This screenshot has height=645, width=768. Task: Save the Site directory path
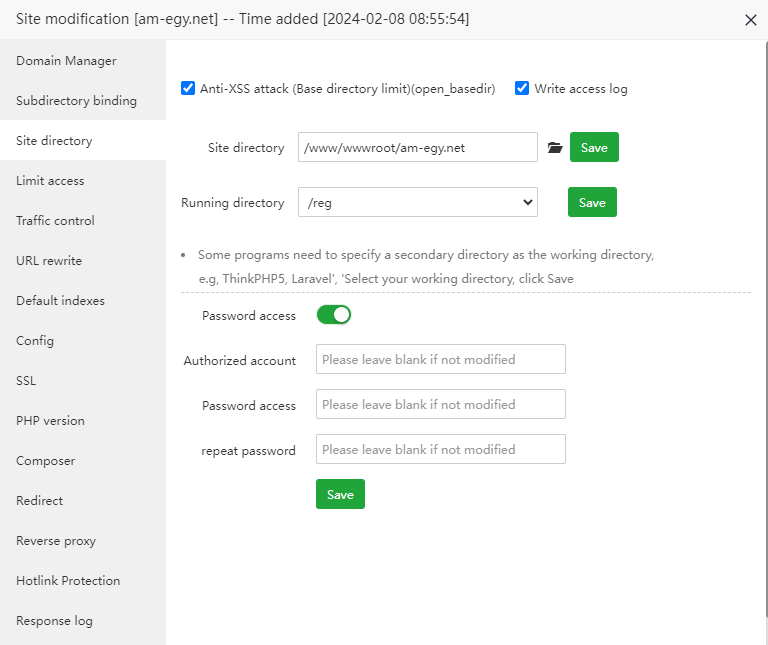point(594,147)
